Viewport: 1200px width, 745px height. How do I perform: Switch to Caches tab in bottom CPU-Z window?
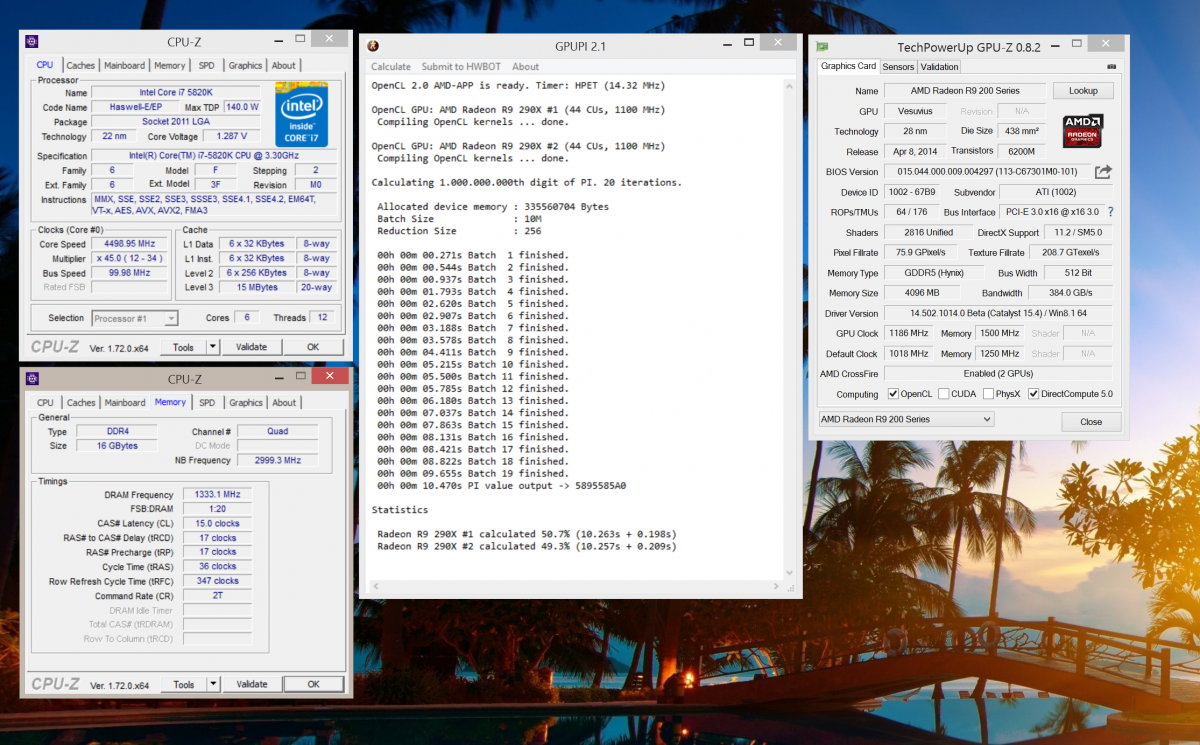[x=81, y=403]
